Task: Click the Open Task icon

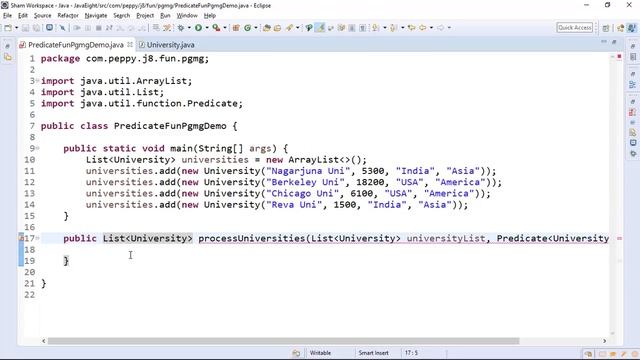Action: tap(278, 28)
